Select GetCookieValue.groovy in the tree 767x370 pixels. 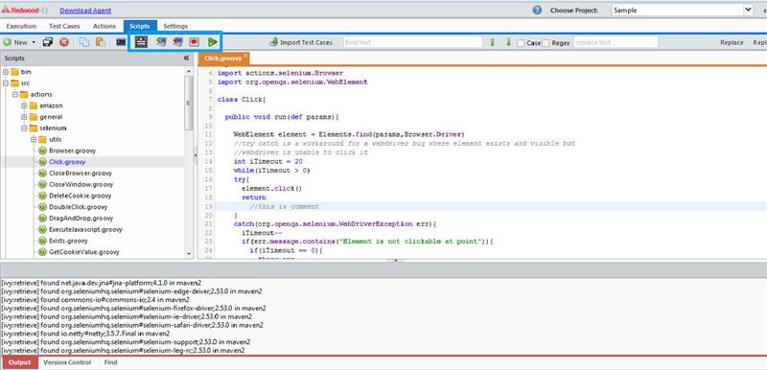tap(84, 252)
